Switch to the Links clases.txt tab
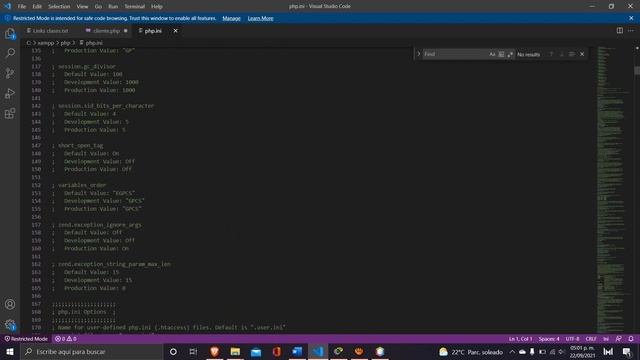 click(x=48, y=31)
